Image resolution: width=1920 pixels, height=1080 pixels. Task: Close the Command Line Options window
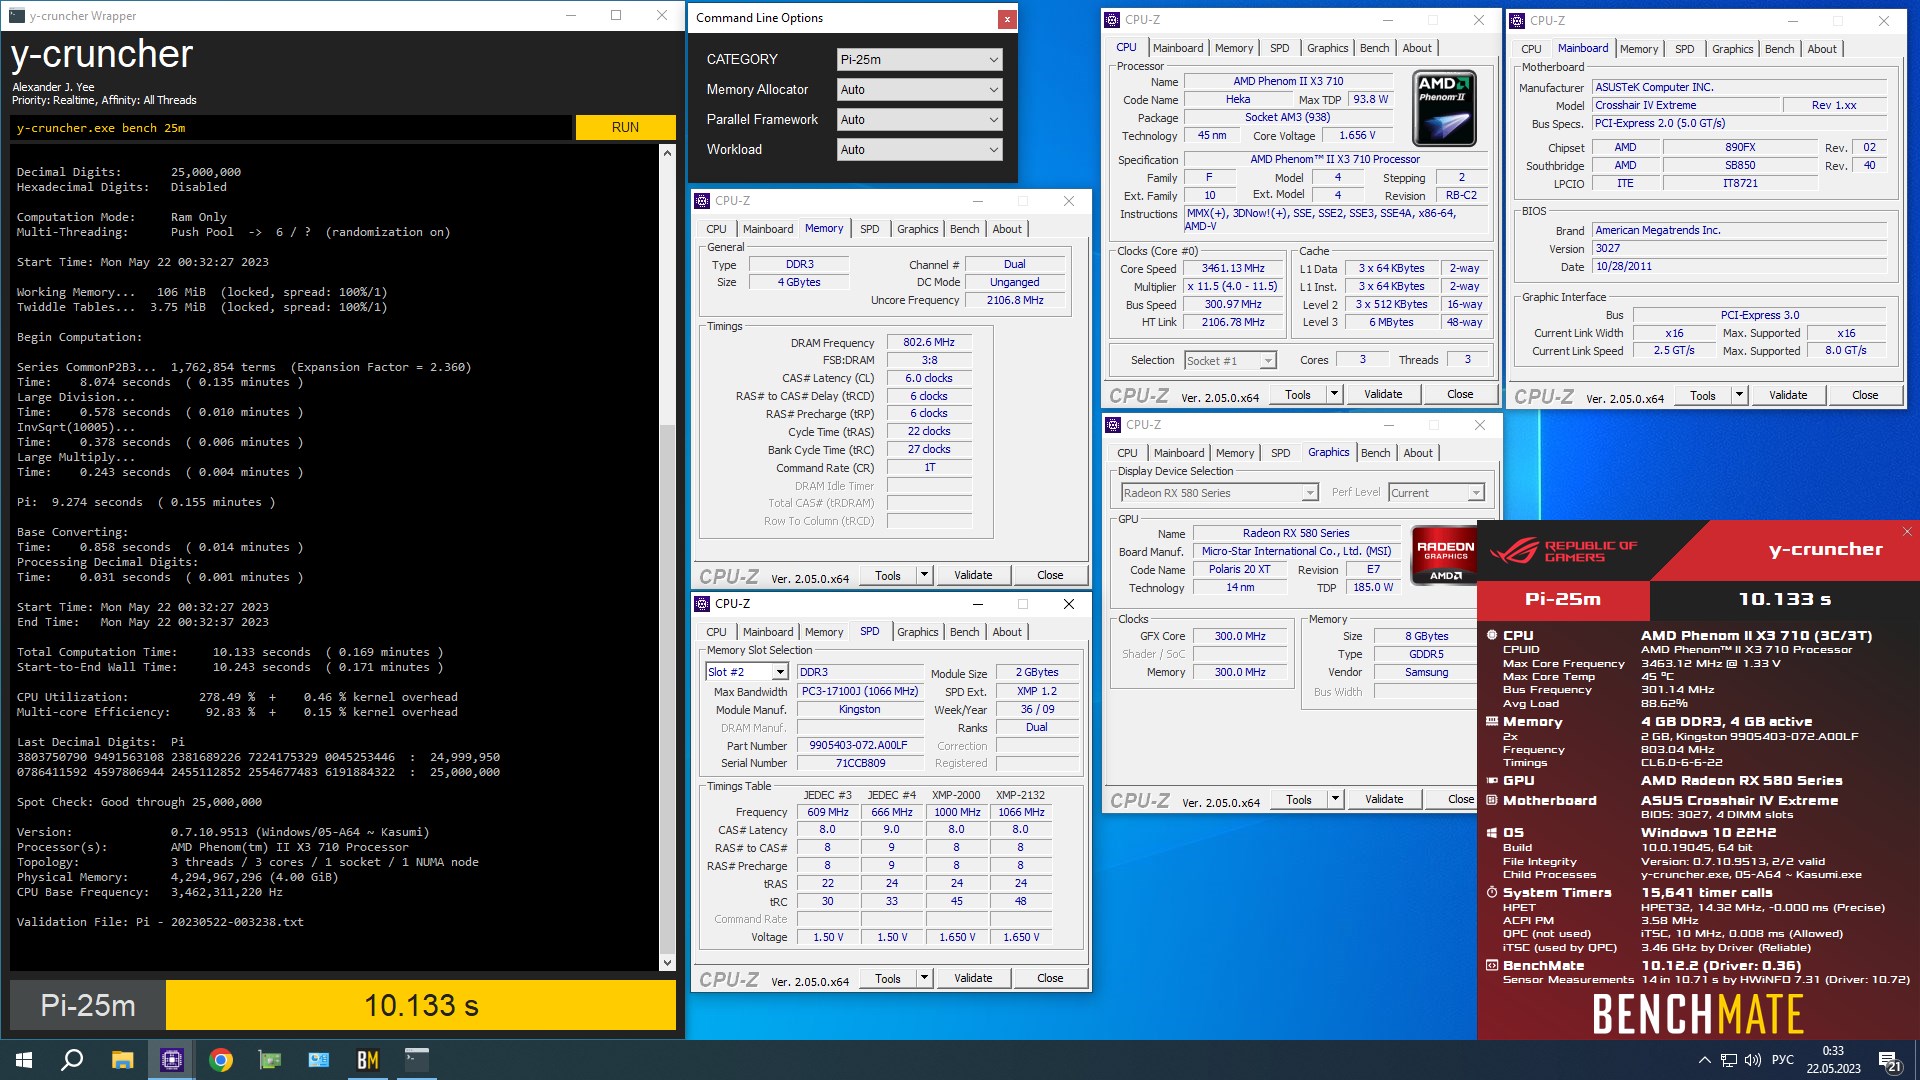pyautogui.click(x=1006, y=19)
